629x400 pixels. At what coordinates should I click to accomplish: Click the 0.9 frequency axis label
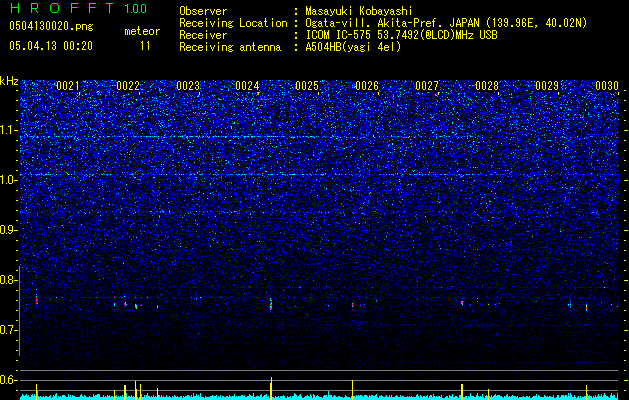tap(9, 230)
